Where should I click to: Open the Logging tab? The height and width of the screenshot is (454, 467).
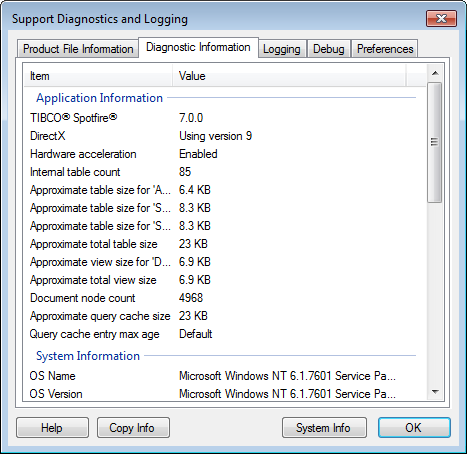tap(282, 49)
